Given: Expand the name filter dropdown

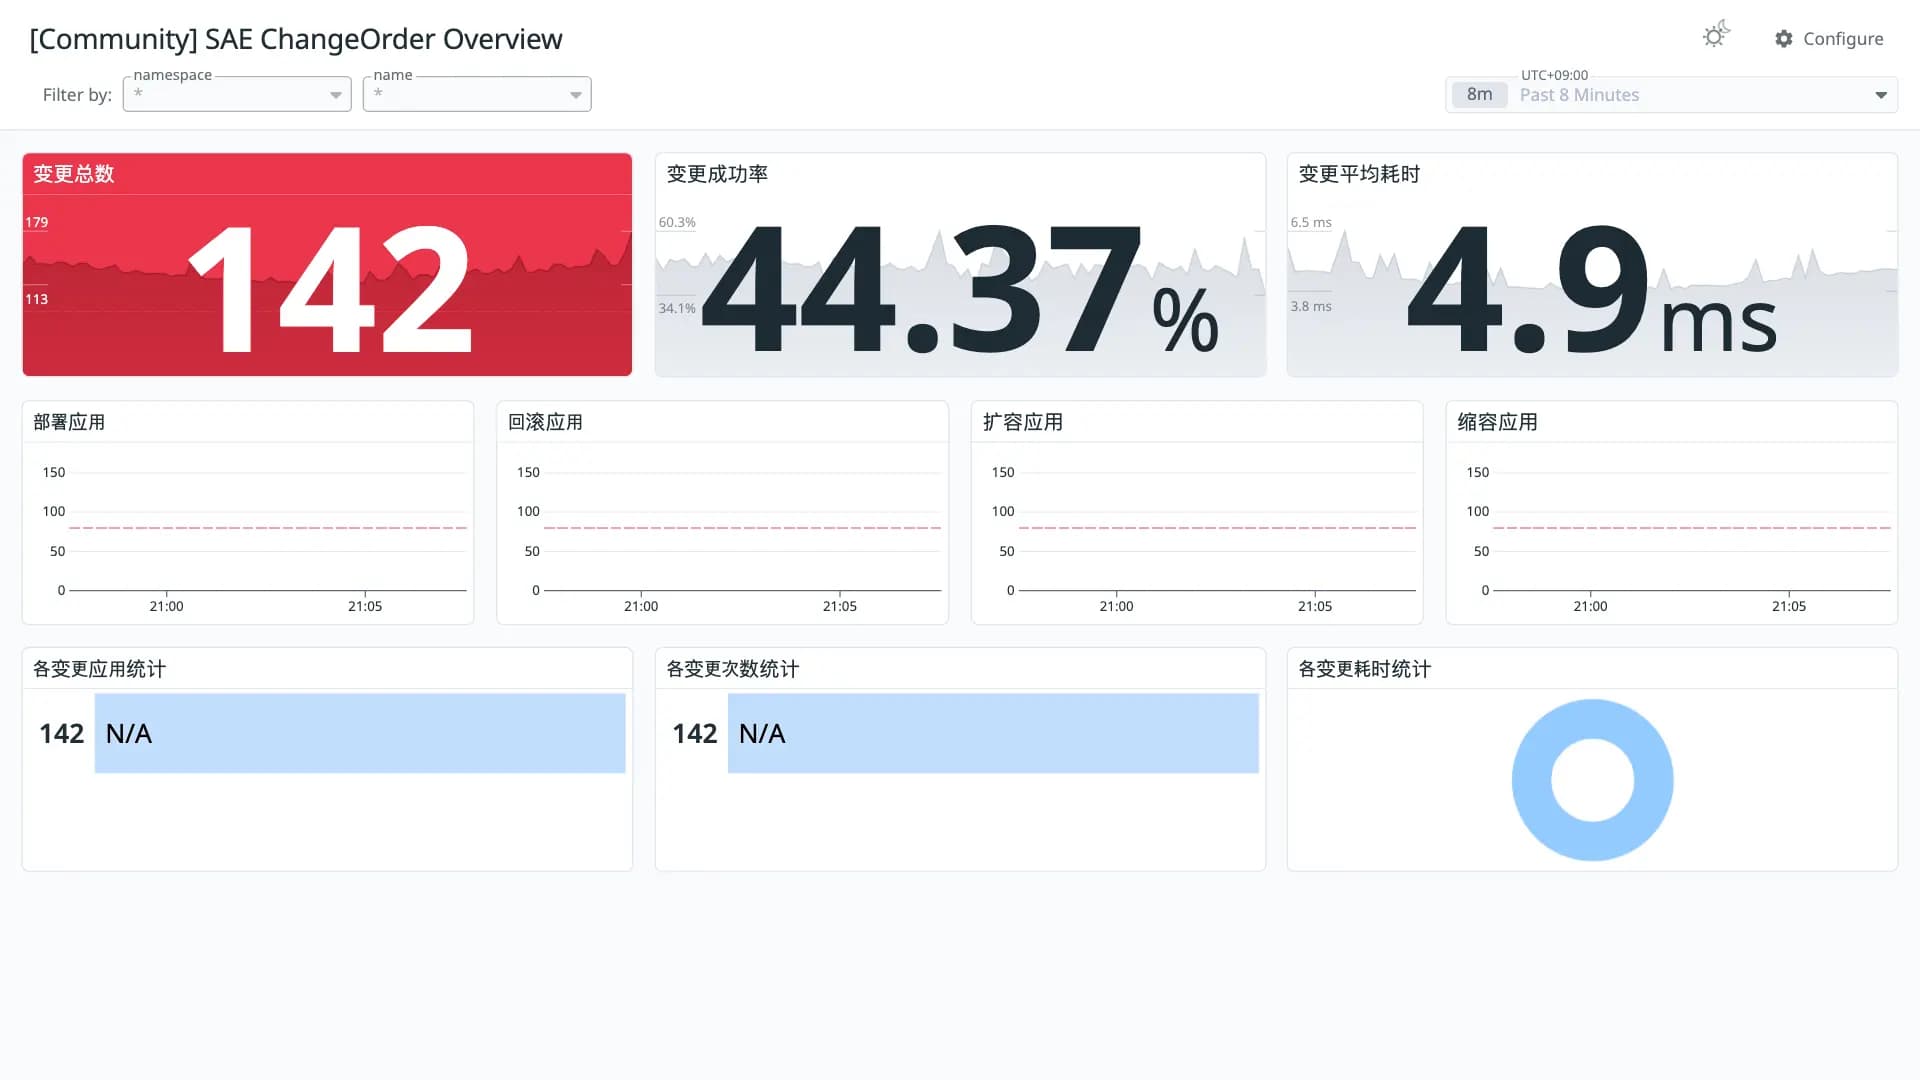Looking at the screenshot, I should click(576, 95).
